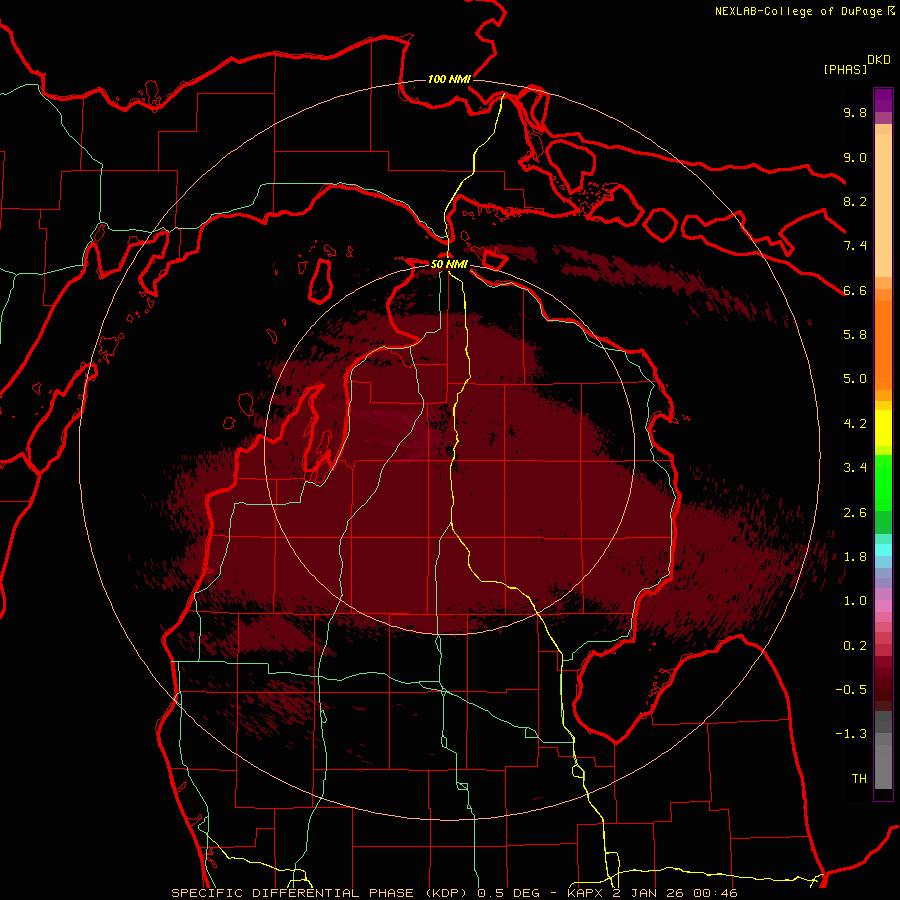Click the 5.0 legend value
Image resolution: width=900 pixels, height=900 pixels.
pos(855,379)
